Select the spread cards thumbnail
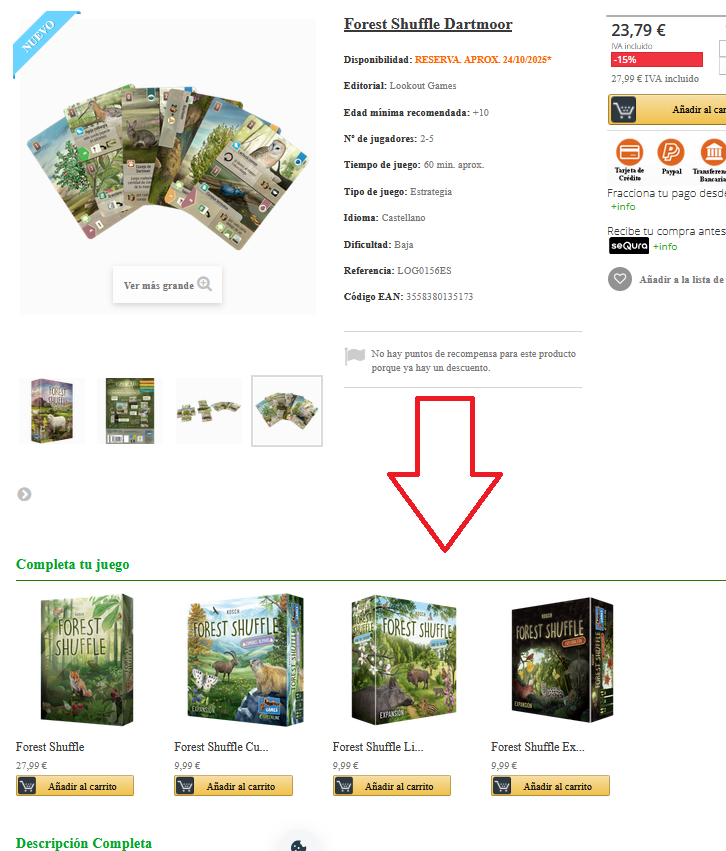Screen dimensions: 726x851 [209, 411]
